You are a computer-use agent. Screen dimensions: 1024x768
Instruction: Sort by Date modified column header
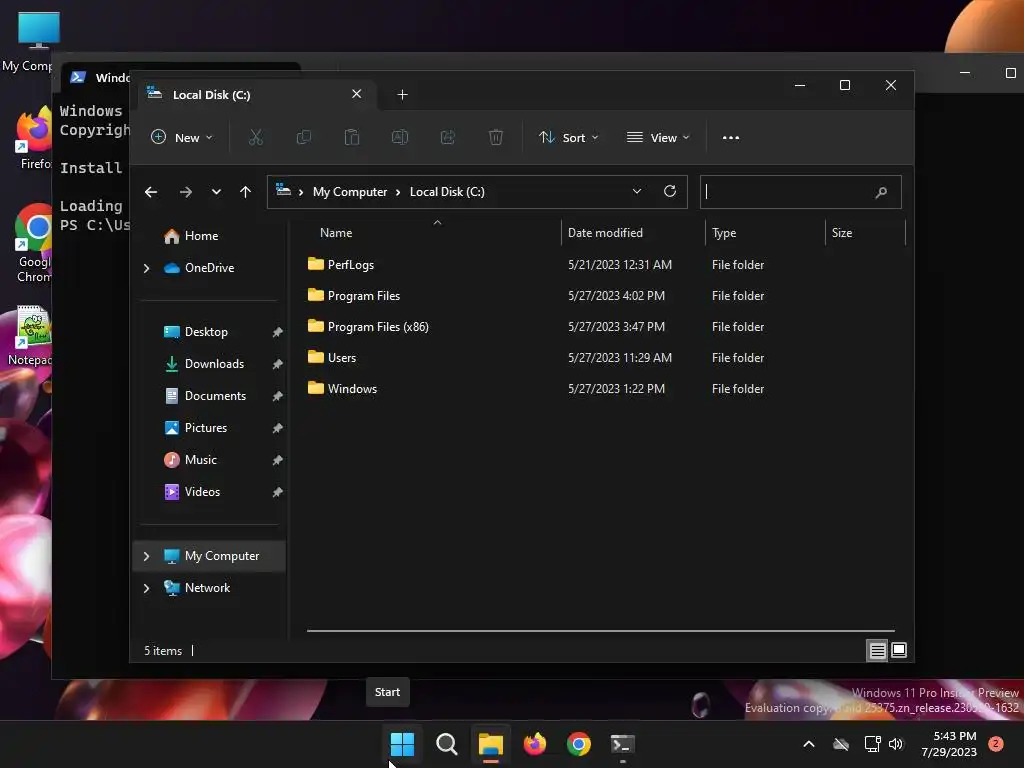pos(605,233)
